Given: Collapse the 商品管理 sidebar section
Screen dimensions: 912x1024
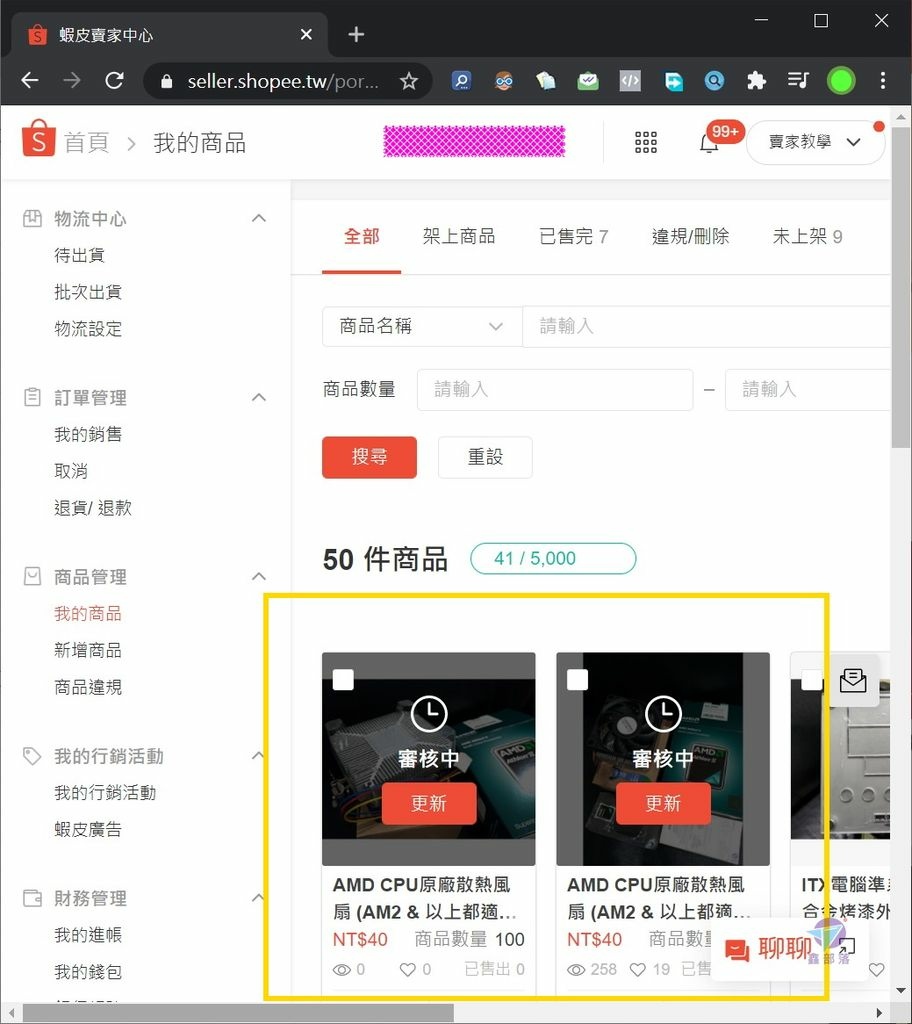Looking at the screenshot, I should (259, 576).
